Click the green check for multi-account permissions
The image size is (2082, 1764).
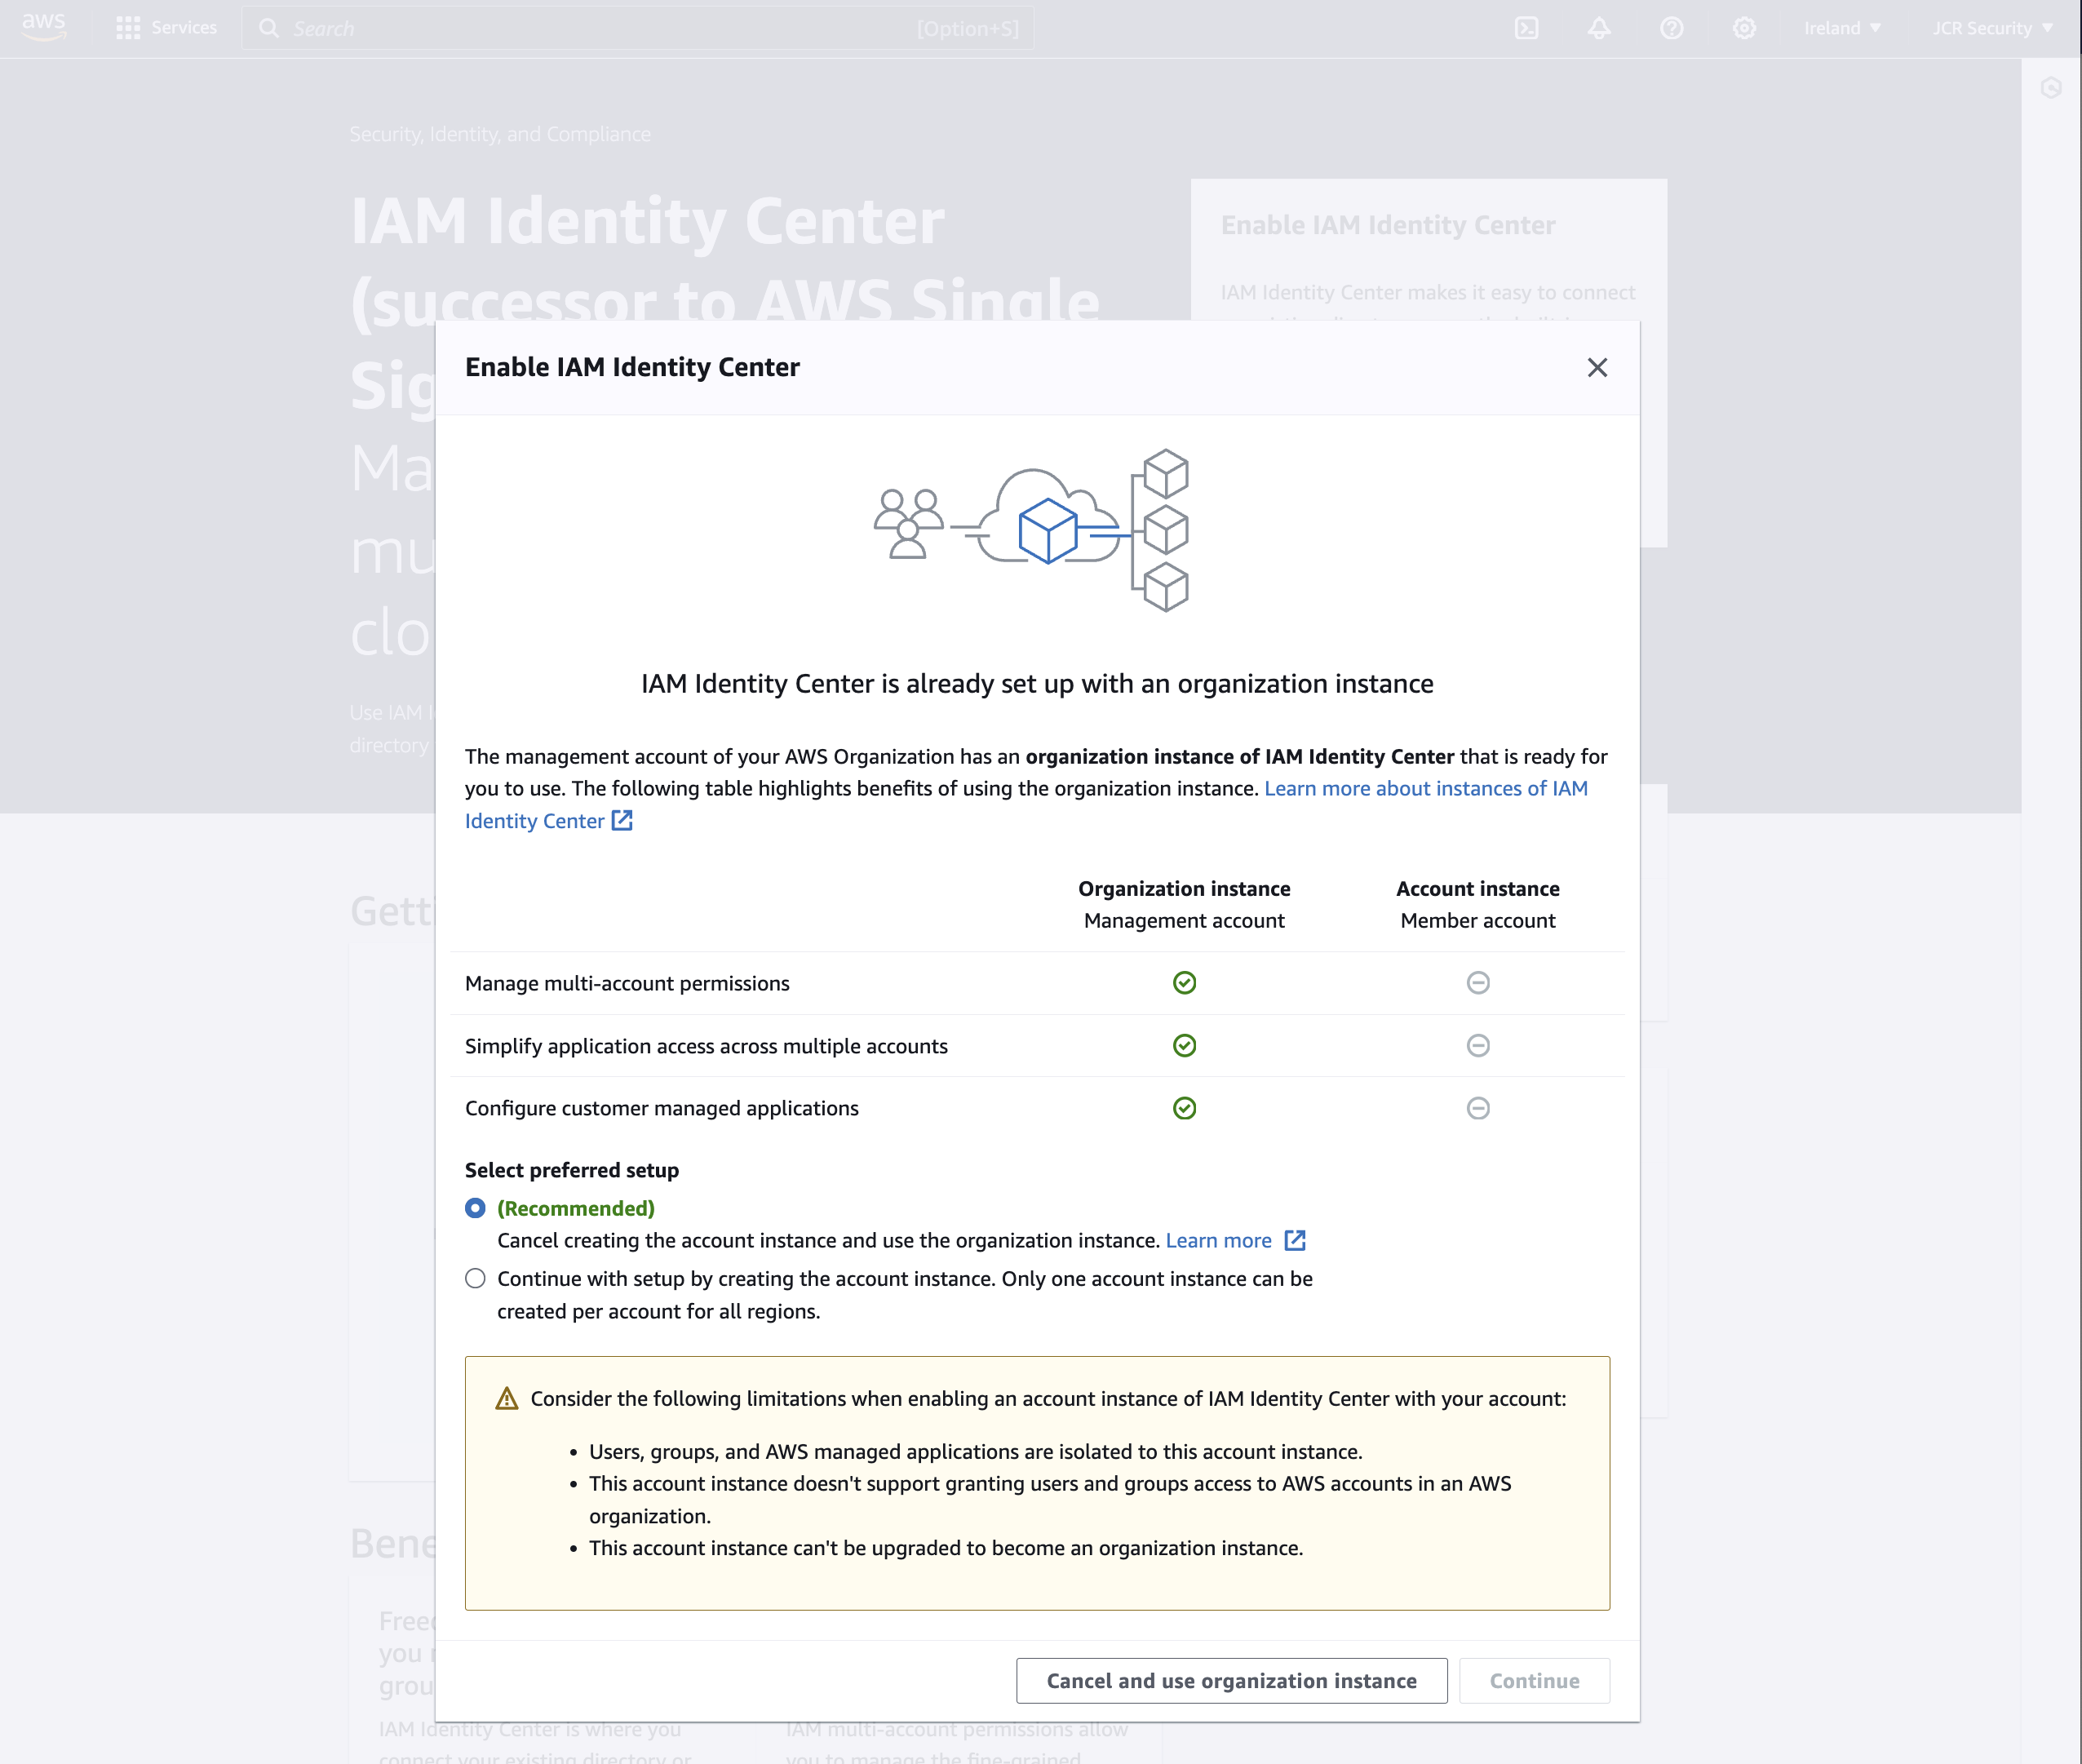click(1184, 983)
